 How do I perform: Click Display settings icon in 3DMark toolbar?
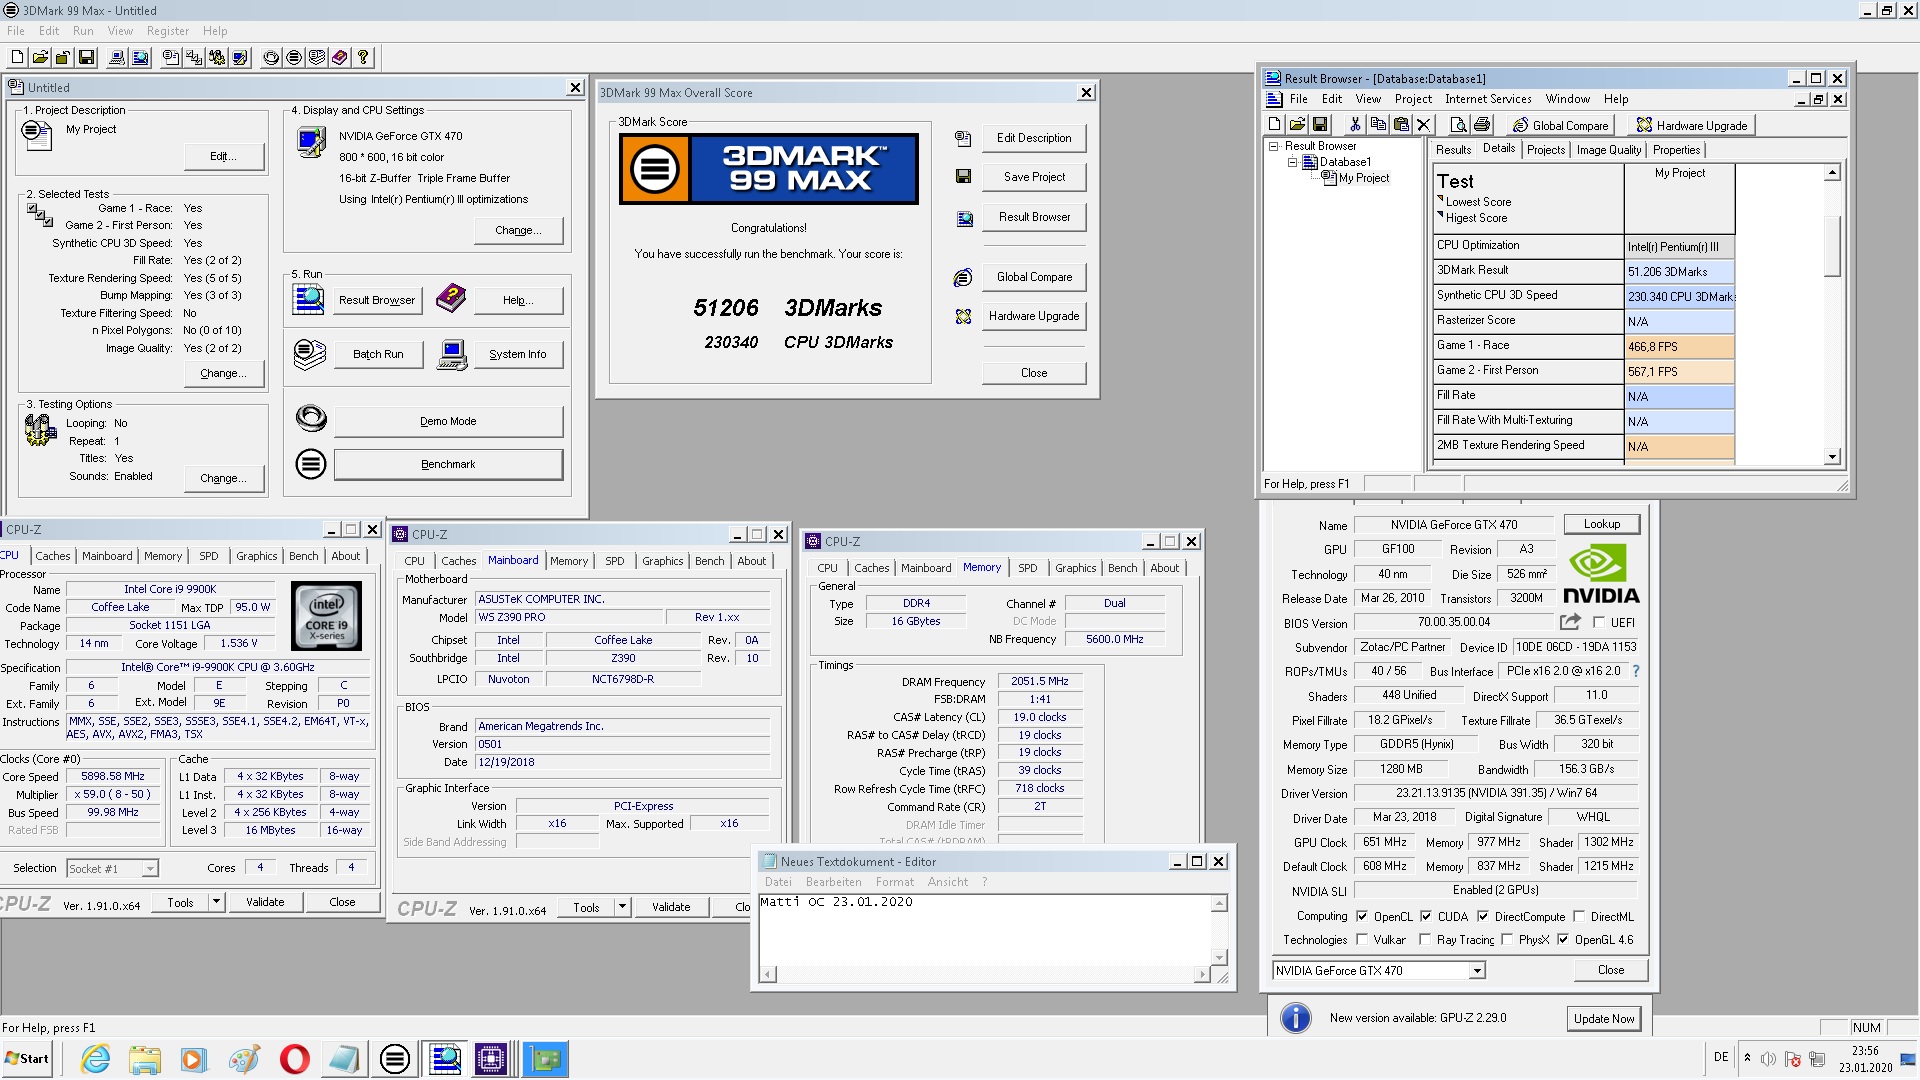tap(240, 58)
